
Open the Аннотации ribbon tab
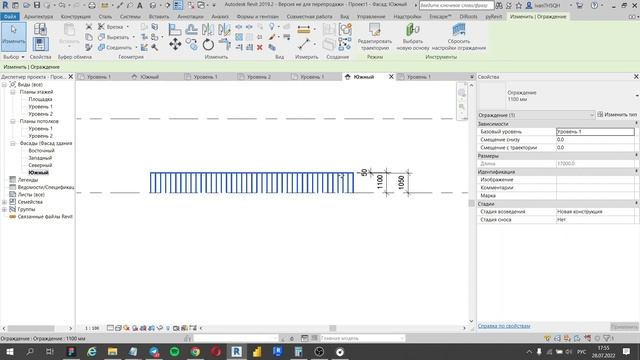[x=190, y=17]
